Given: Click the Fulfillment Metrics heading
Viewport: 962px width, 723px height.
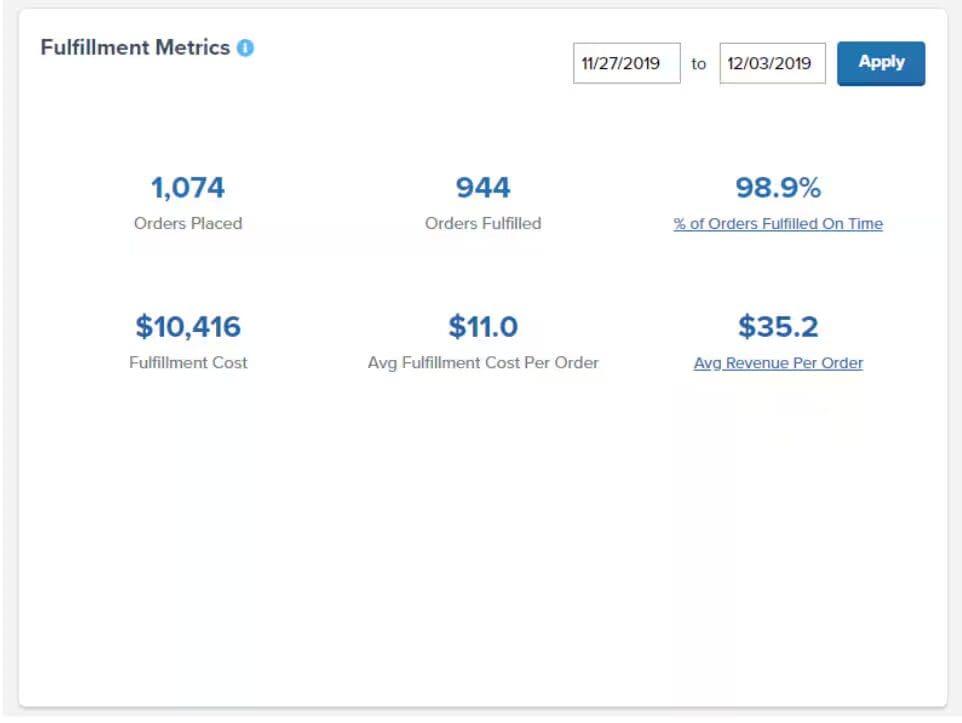Looking at the screenshot, I should click(x=135, y=47).
